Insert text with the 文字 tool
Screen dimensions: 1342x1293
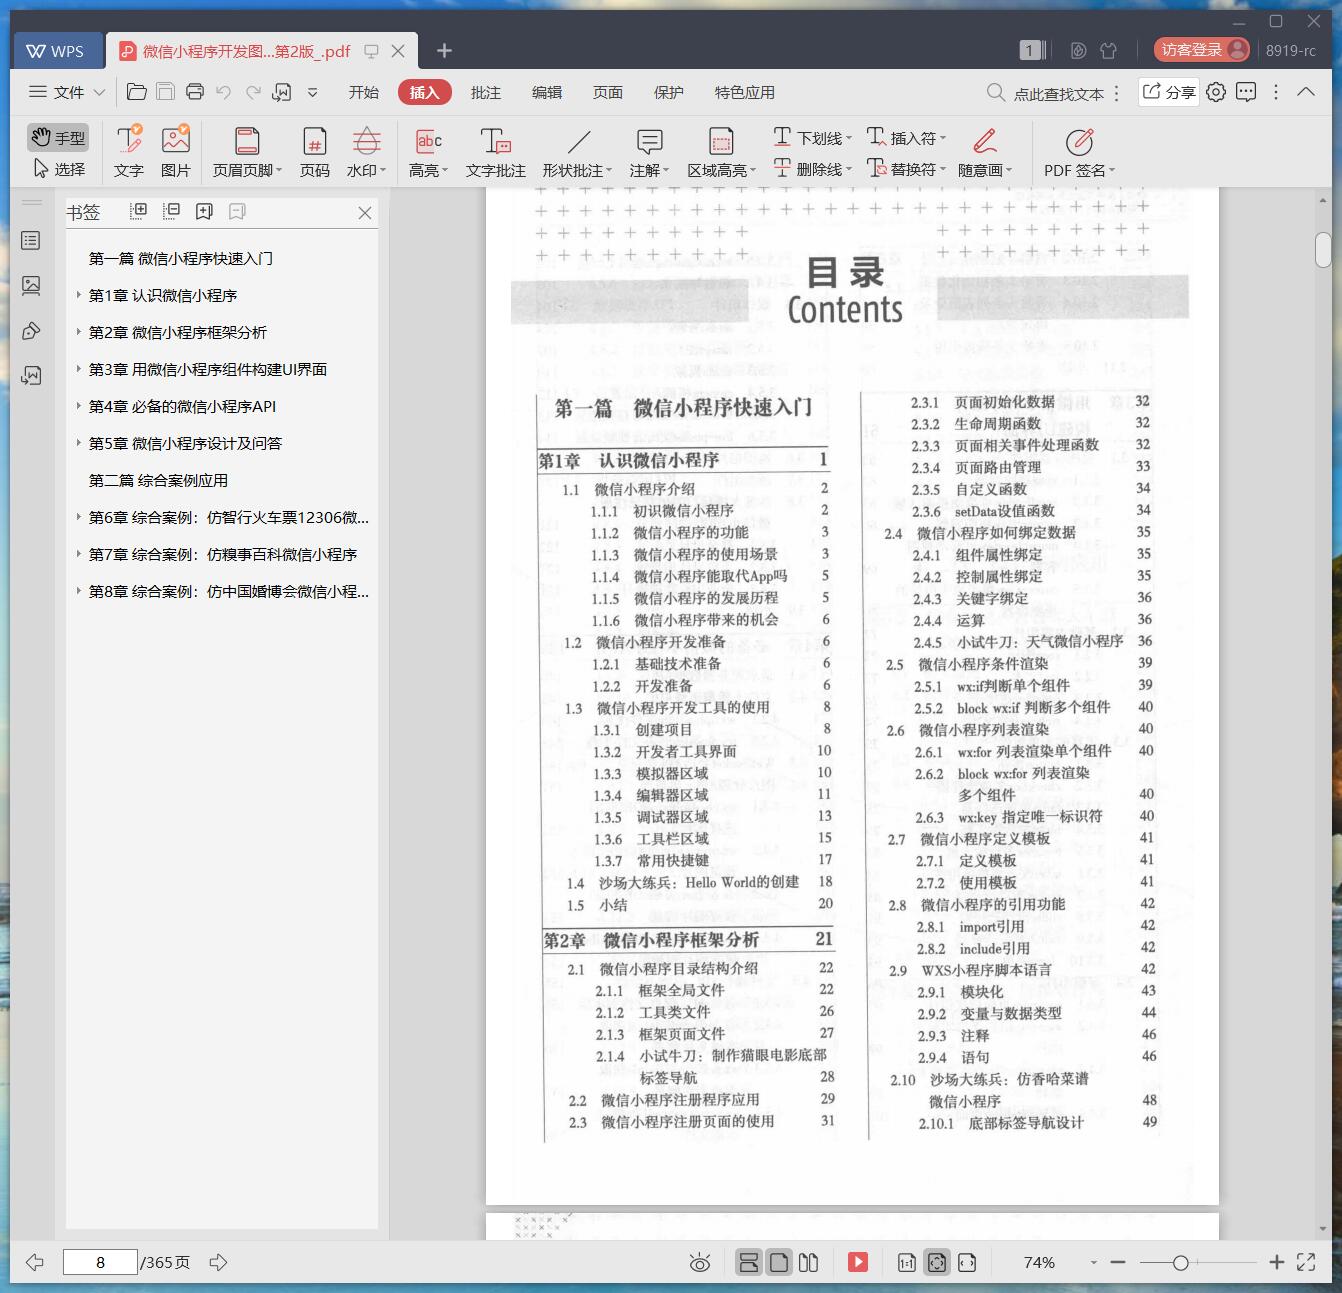click(x=128, y=152)
